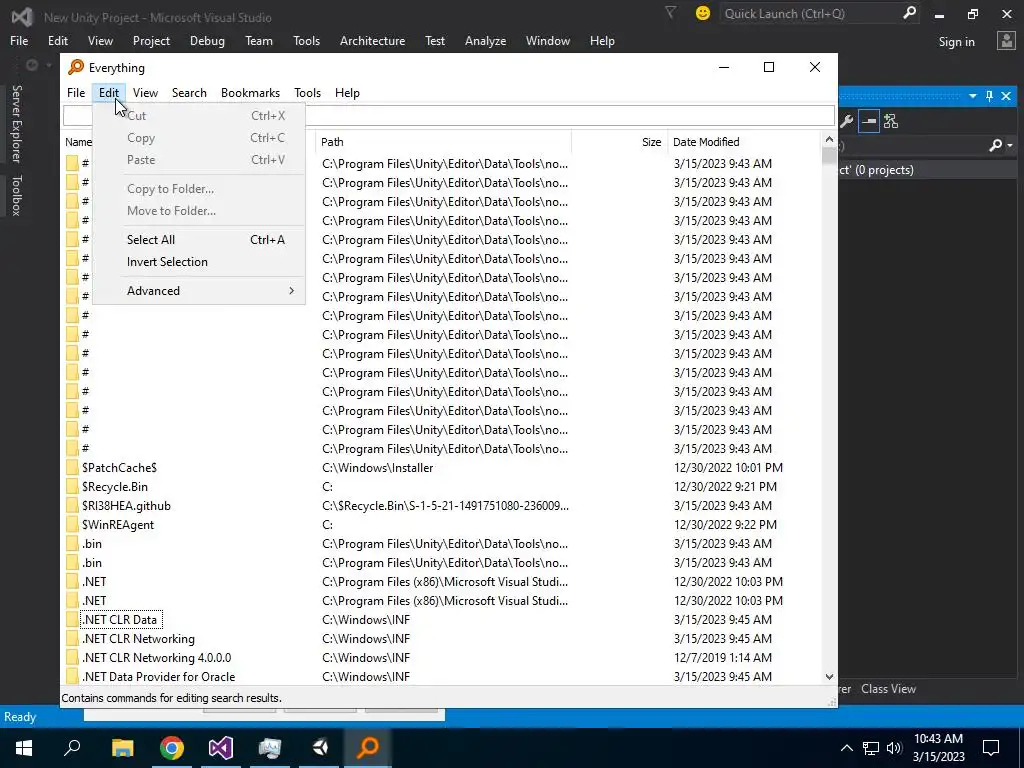Open the Action Center notification icon
Viewport: 1024px width, 768px height.
point(991,748)
